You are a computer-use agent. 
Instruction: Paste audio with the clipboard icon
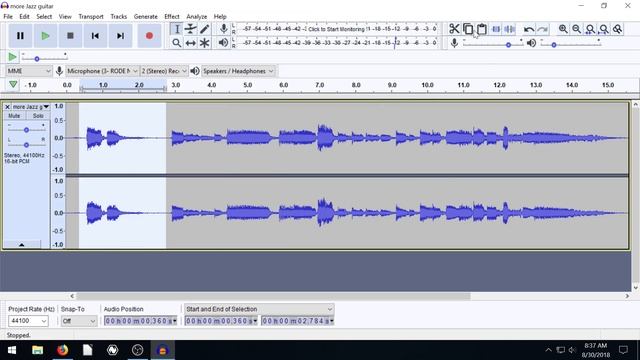(x=482, y=29)
